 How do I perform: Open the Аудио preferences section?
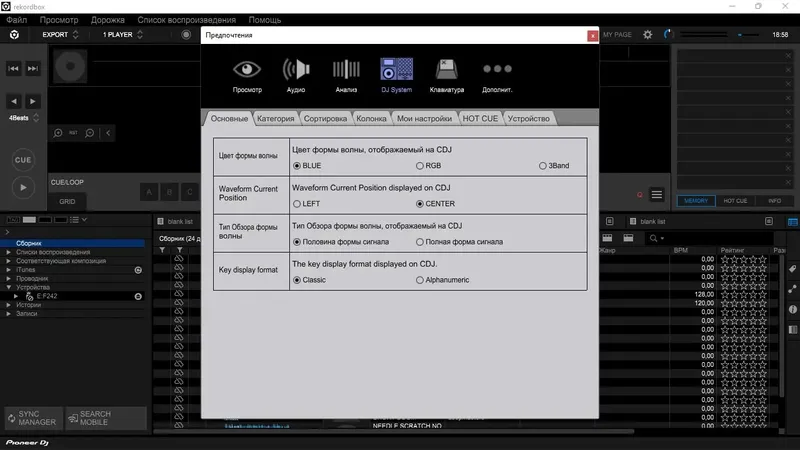tap(296, 76)
